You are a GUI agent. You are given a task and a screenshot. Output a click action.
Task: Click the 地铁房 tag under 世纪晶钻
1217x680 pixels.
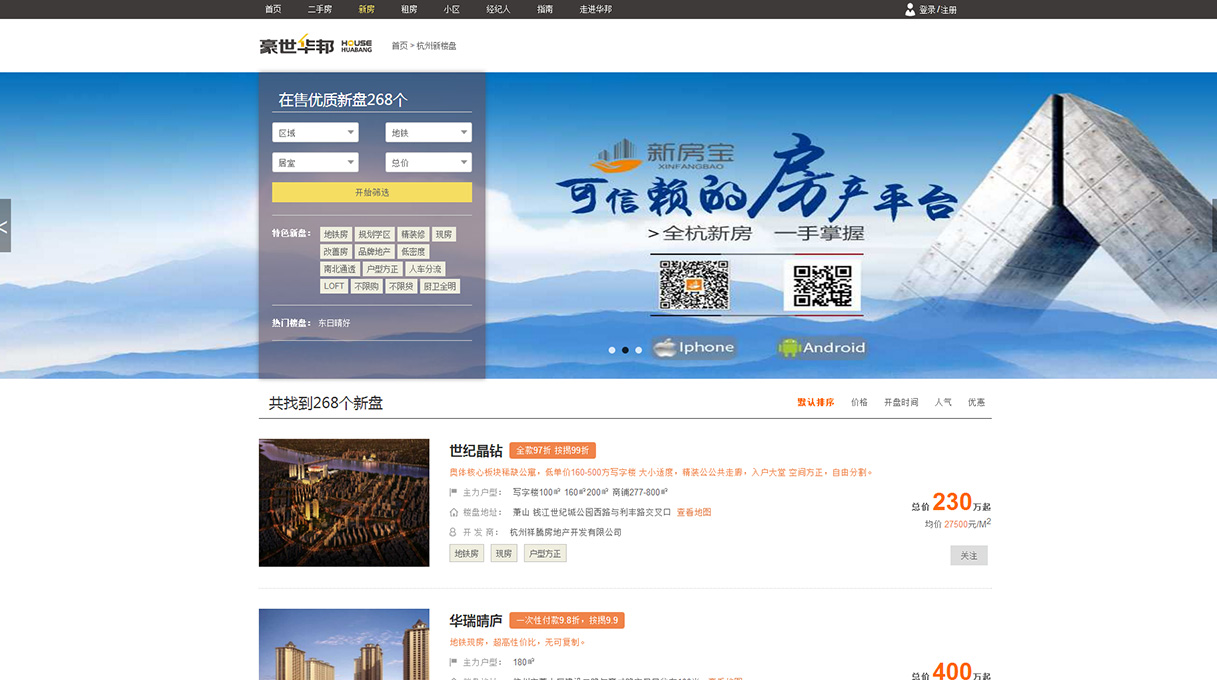(467, 553)
